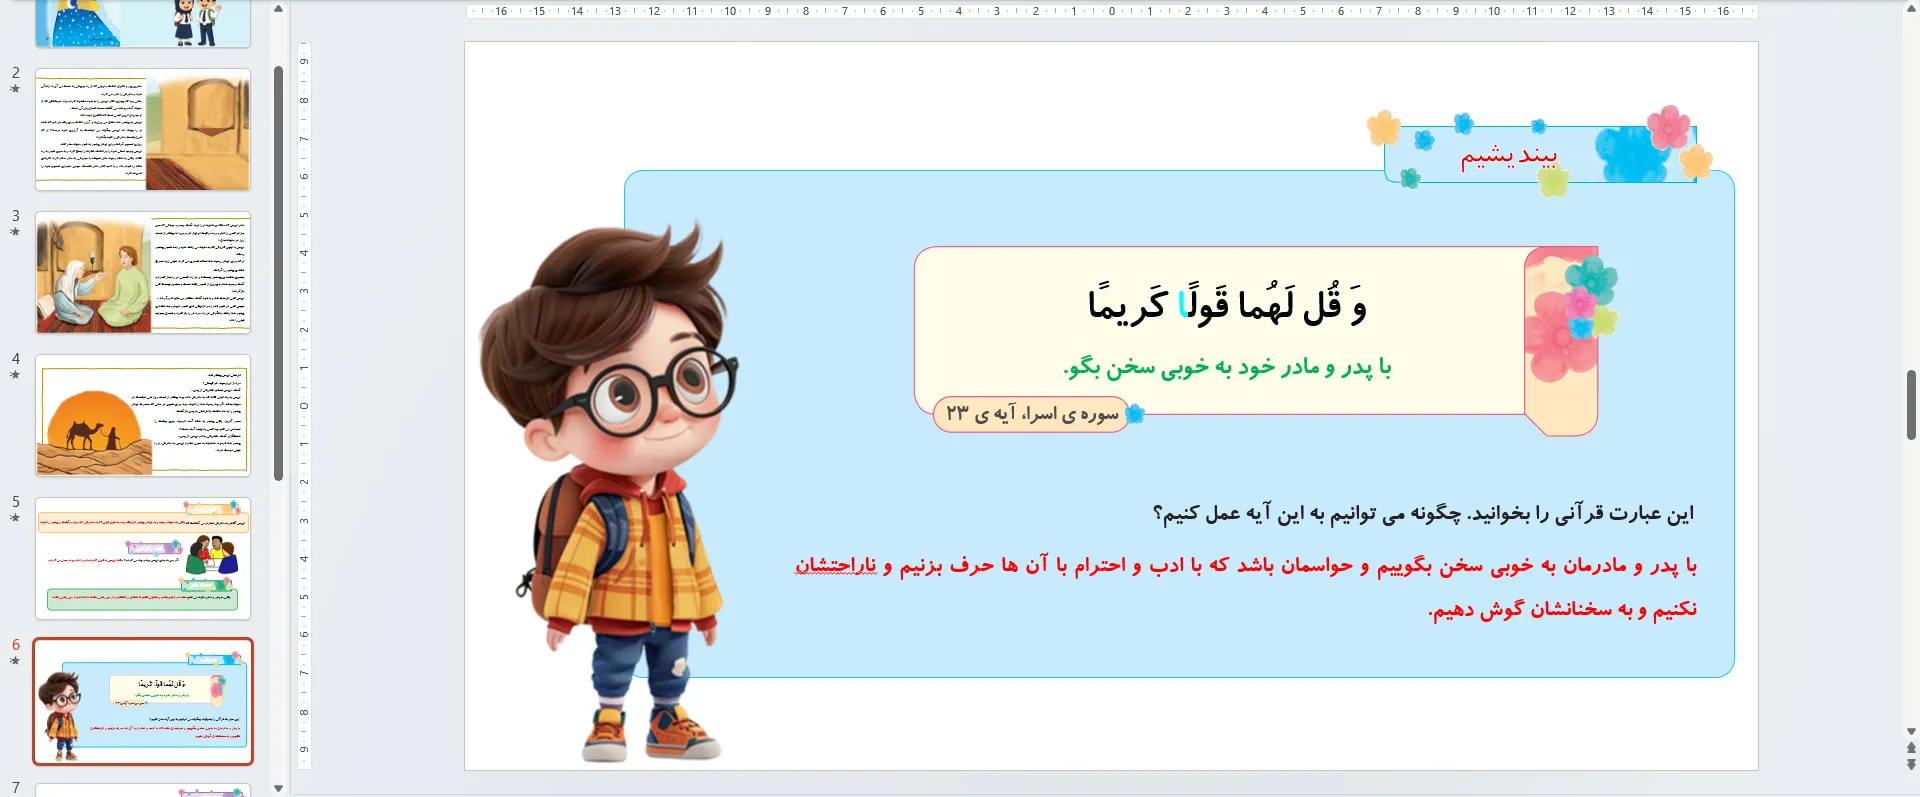Screen dimensions: 1920x797
Task: Click the label 'سوره ی اسرا، آیه ی ۲۳'
Action: 1032,413
